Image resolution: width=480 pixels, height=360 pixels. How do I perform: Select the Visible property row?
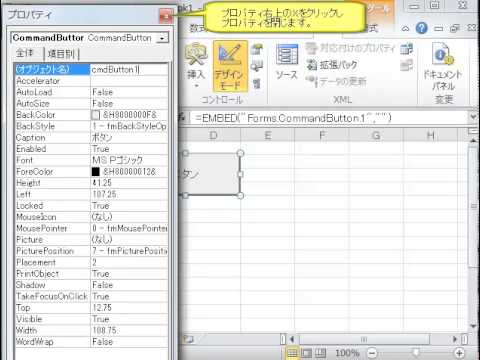click(x=91, y=319)
